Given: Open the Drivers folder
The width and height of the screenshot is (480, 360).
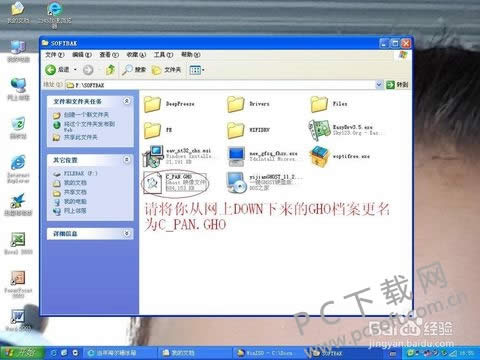Looking at the screenshot, I should pyautogui.click(x=248, y=104).
